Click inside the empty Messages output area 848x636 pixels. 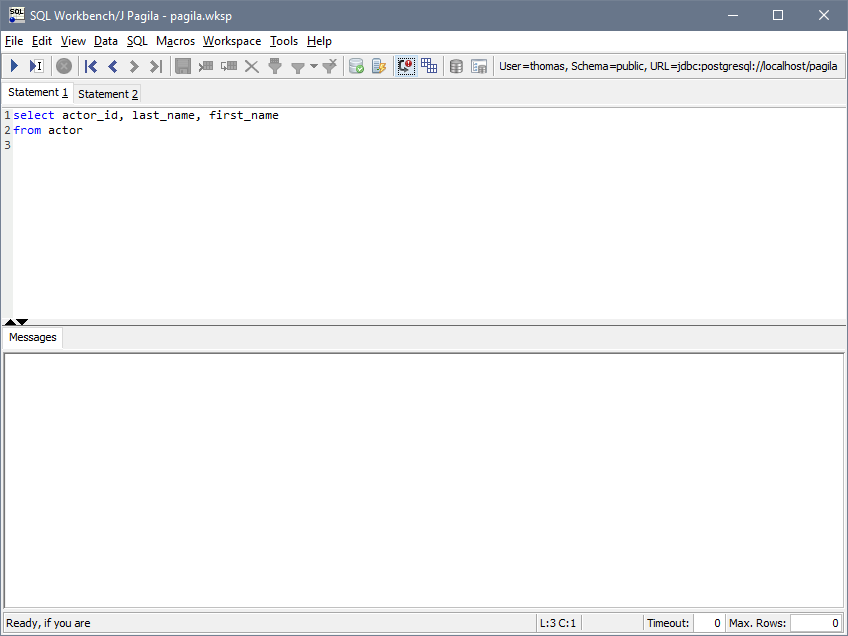point(423,480)
